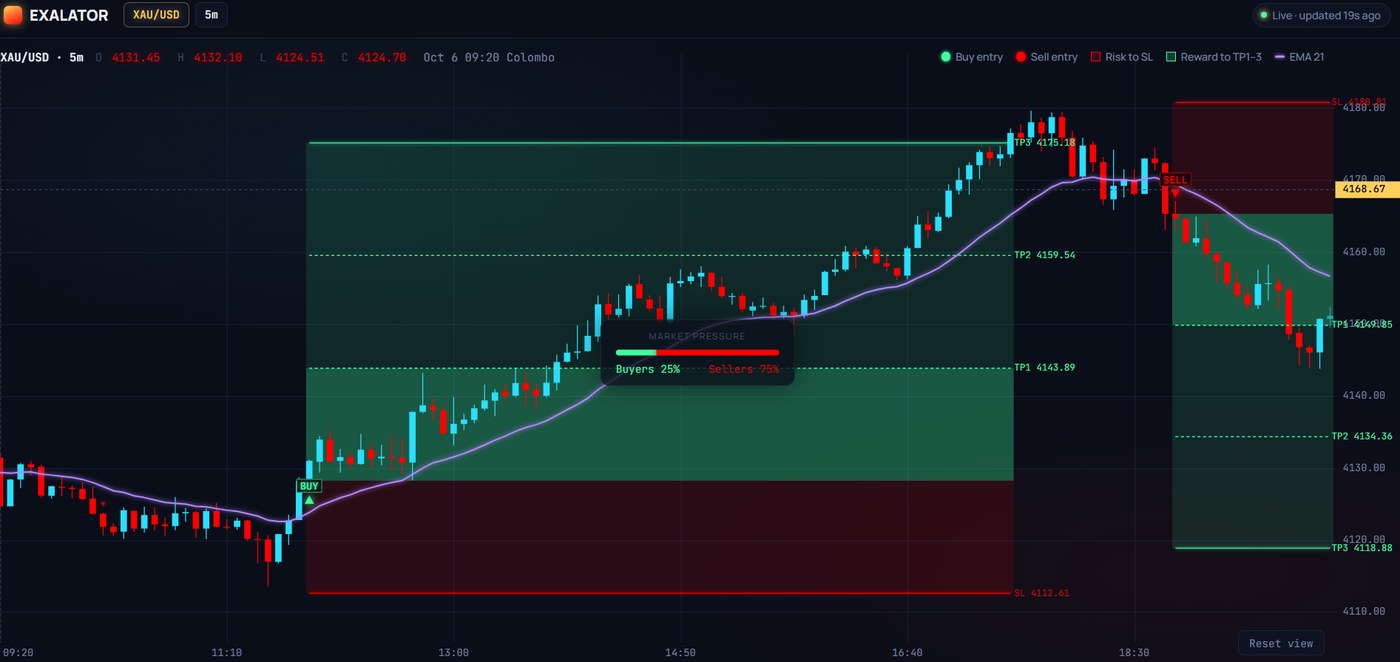Click the 4140.00 price axis label
This screenshot has width=1400, height=662.
1365,396
